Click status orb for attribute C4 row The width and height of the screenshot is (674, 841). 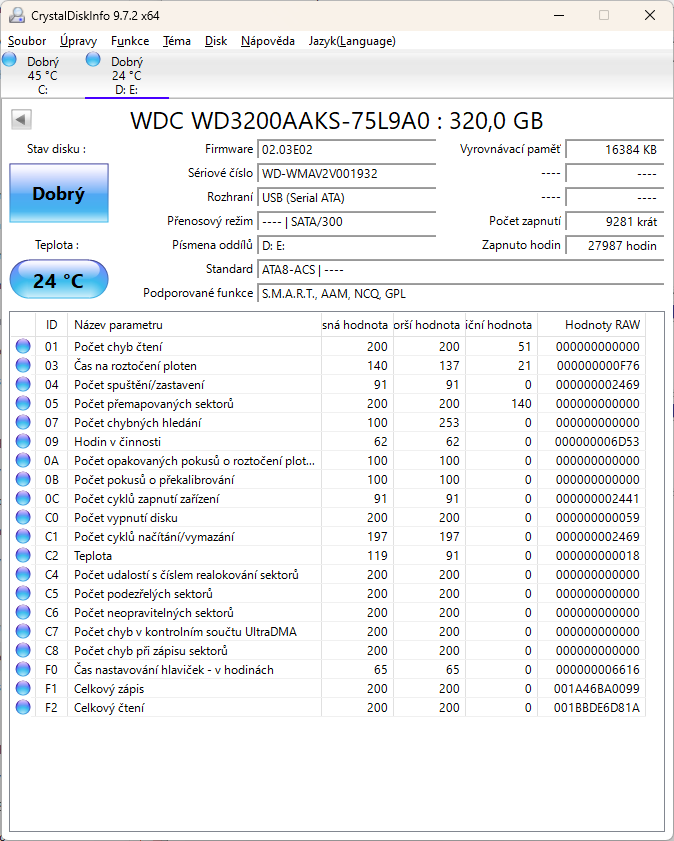pyautogui.click(x=23, y=574)
